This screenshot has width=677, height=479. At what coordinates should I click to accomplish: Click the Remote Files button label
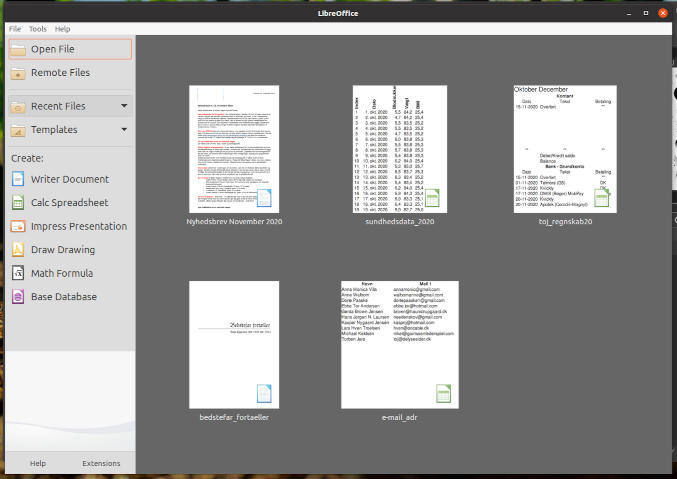pos(60,73)
